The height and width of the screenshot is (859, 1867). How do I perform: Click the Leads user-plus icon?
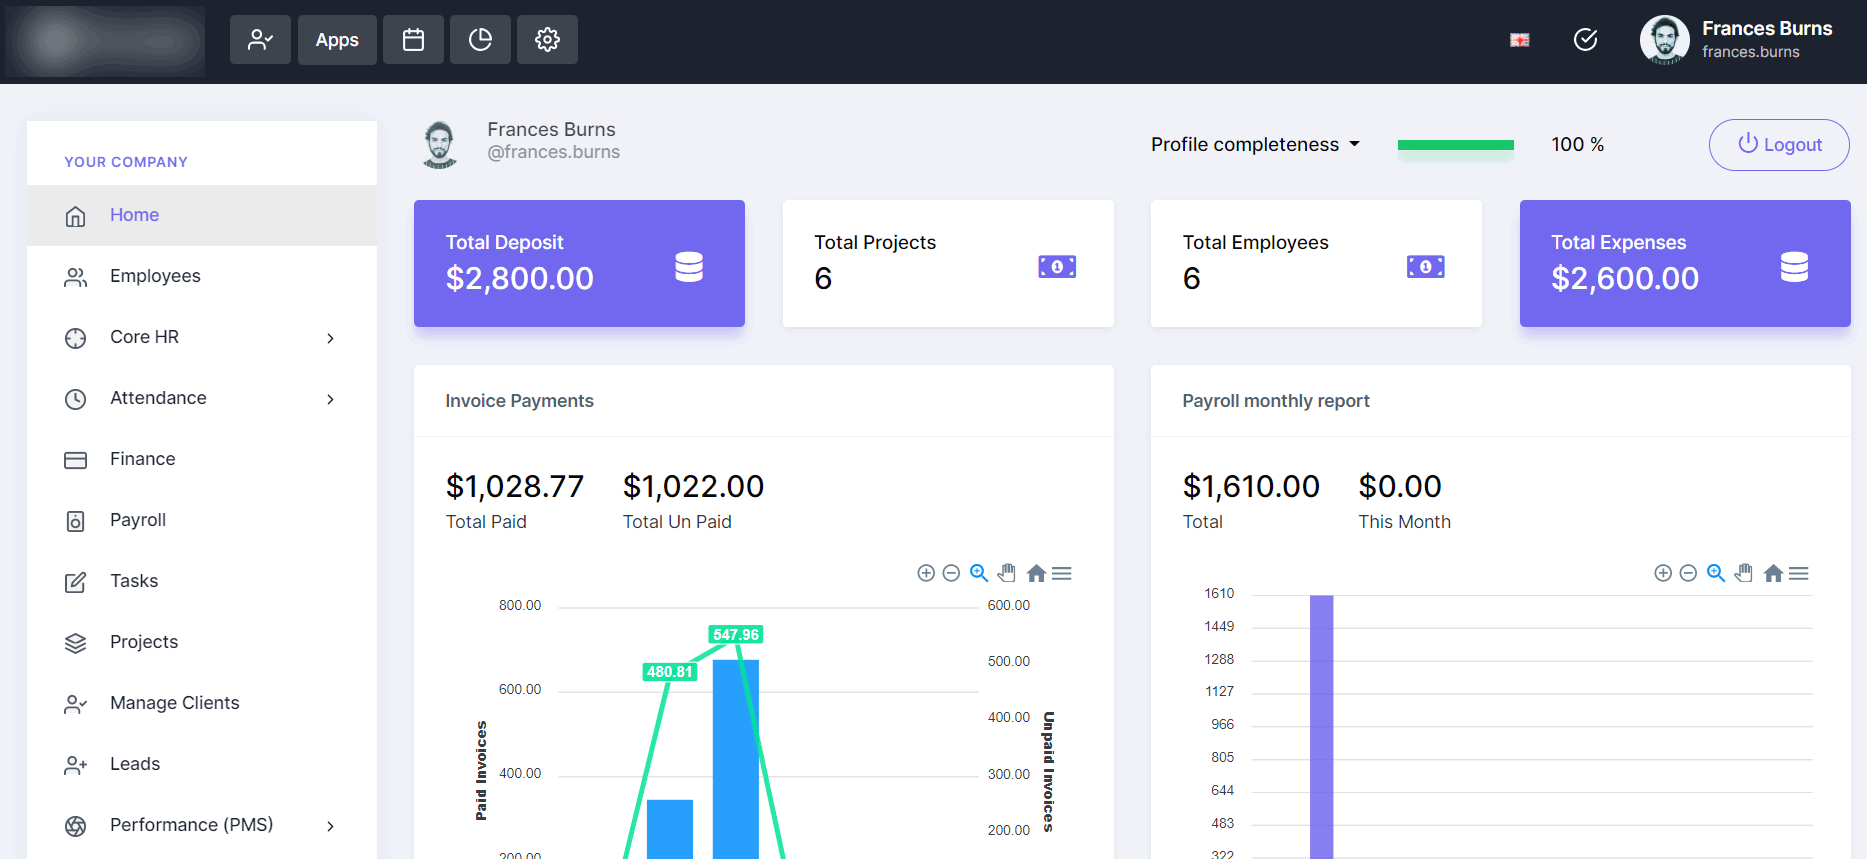[x=75, y=765]
